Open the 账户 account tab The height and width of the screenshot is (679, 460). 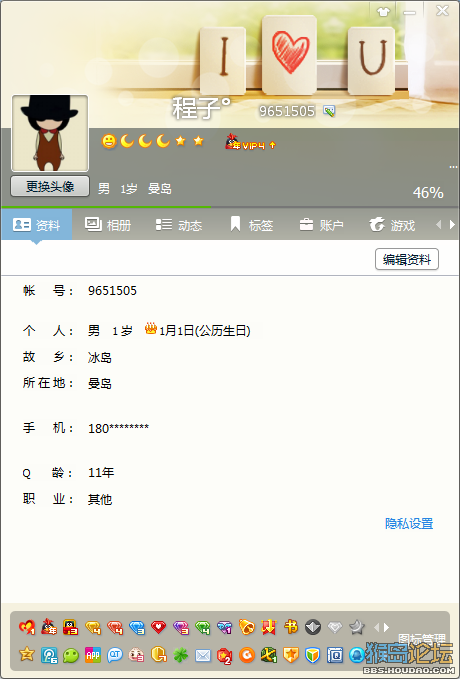coord(321,225)
